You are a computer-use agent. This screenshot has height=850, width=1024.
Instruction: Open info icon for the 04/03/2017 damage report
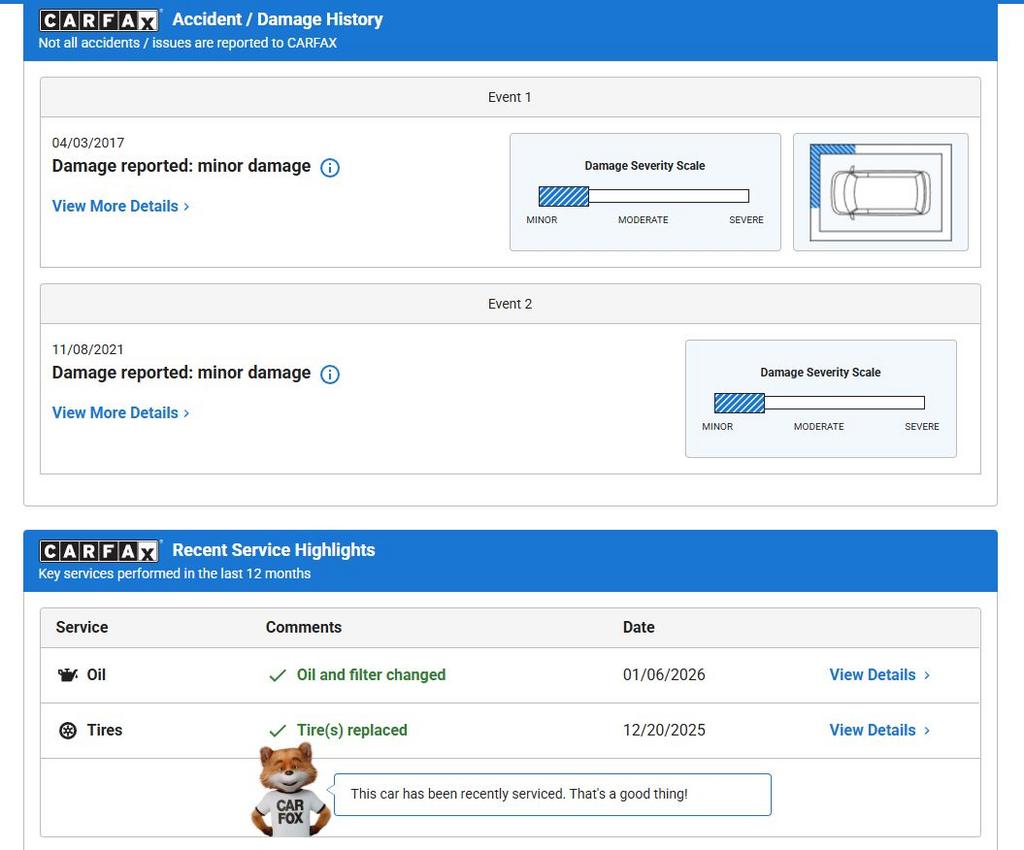(x=330, y=168)
